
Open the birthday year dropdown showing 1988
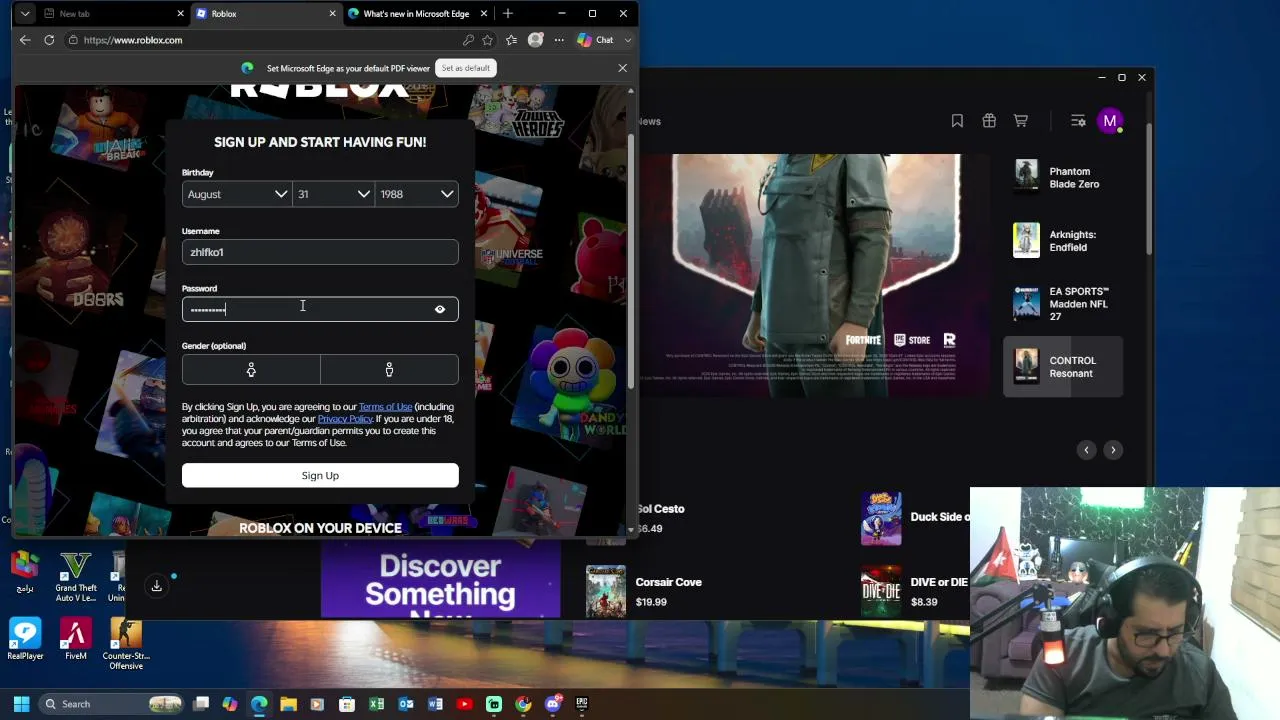[x=417, y=194]
